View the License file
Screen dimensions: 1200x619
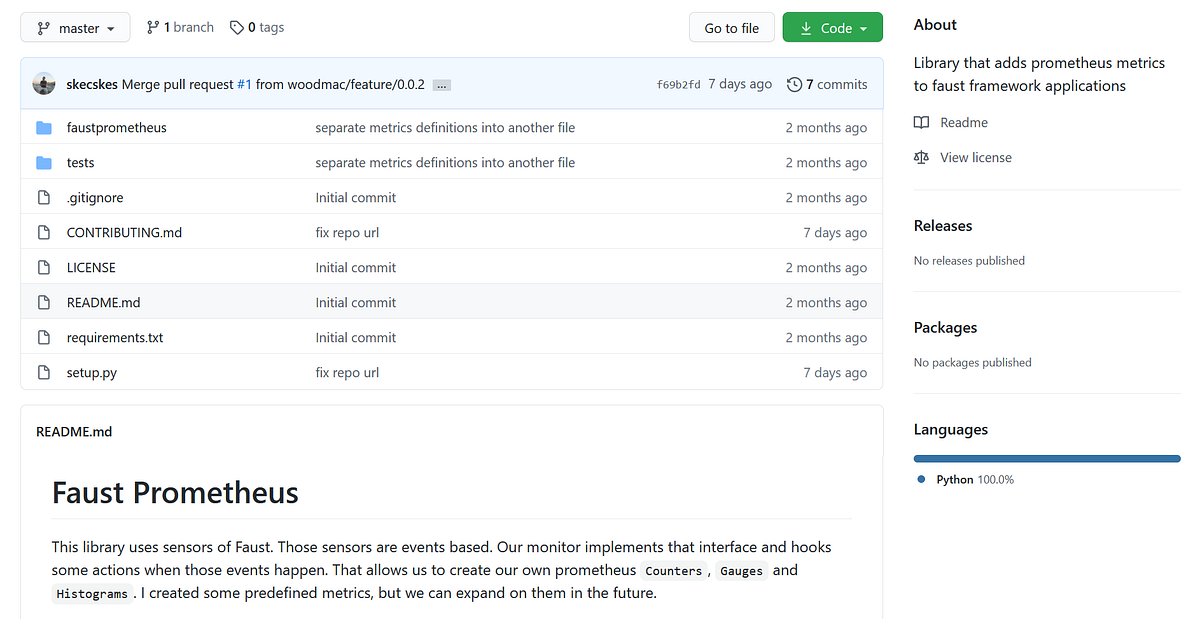91,267
